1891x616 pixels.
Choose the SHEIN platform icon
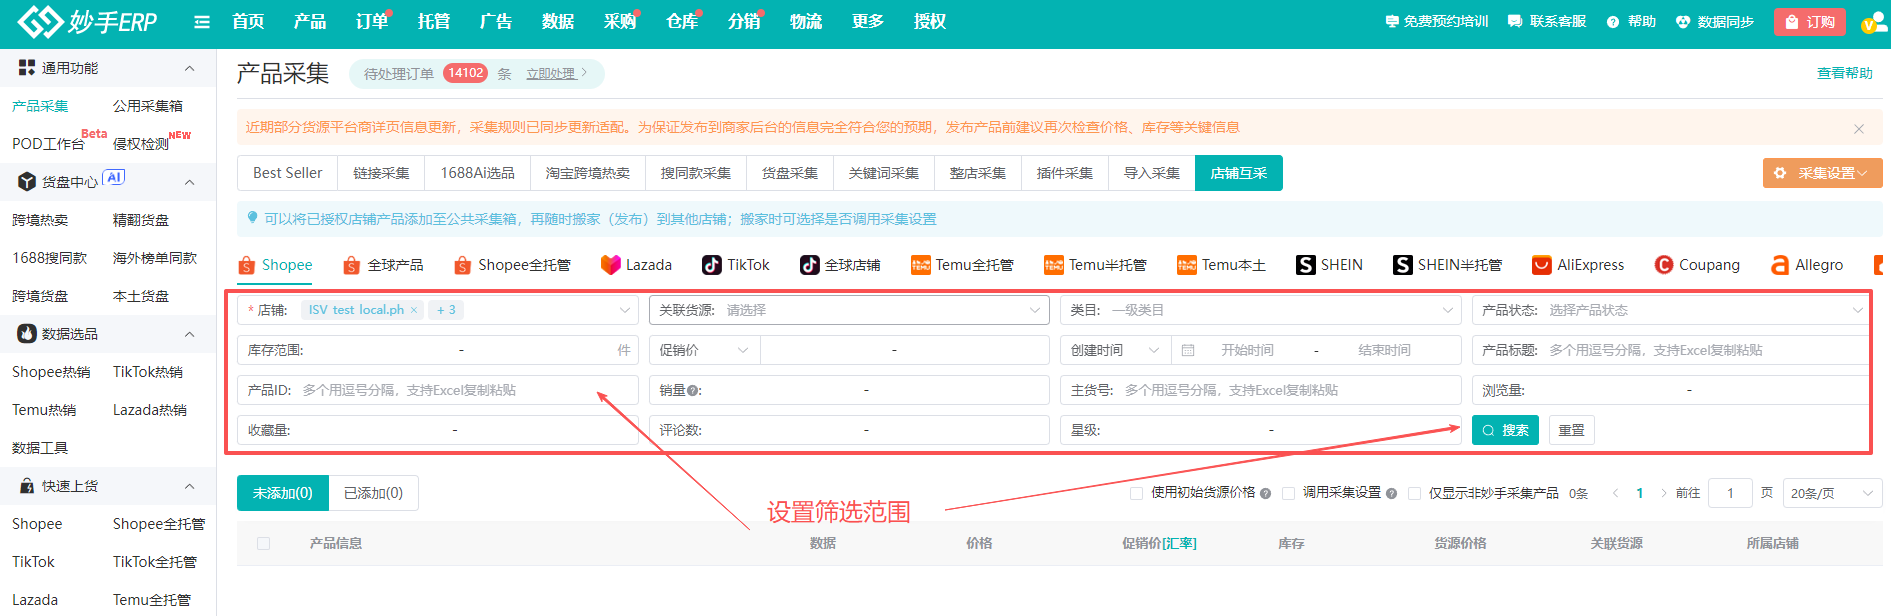[x=1306, y=265]
